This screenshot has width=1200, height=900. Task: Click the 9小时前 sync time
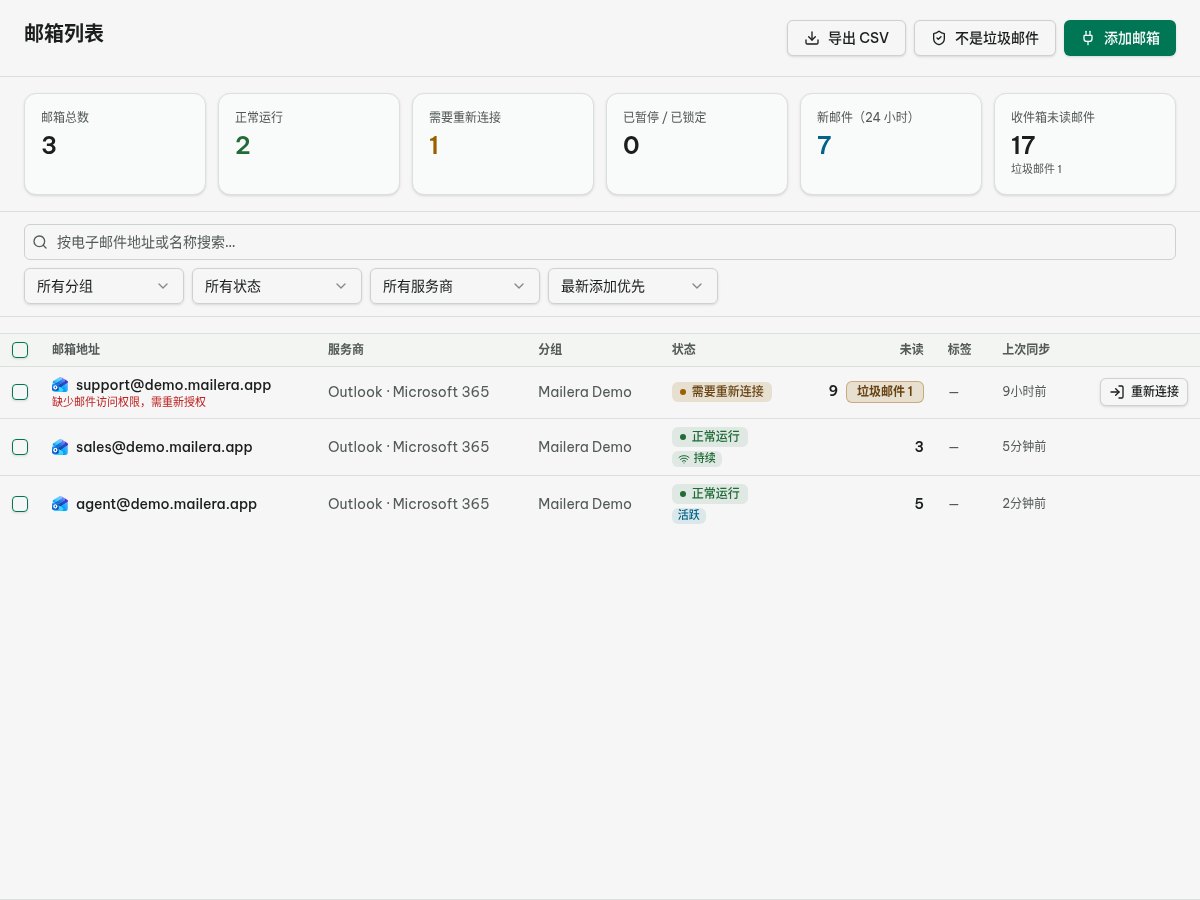pos(1024,392)
